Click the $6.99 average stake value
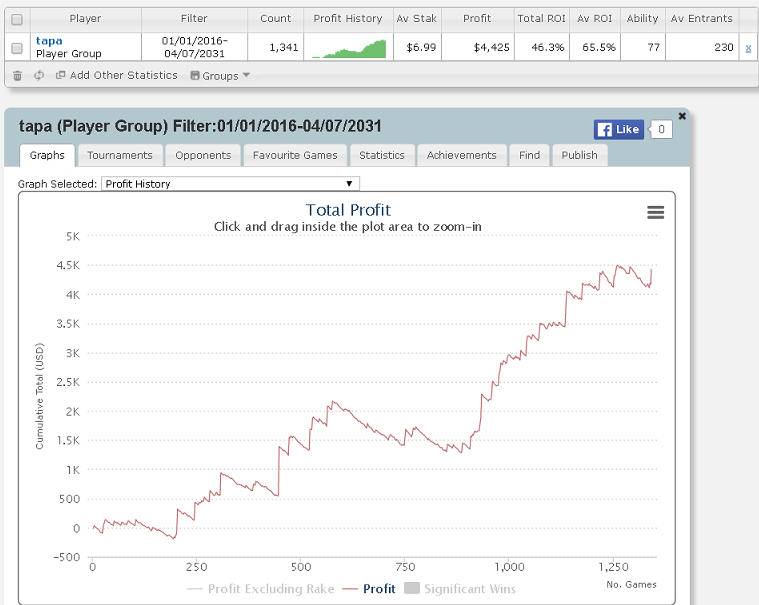Viewport: 759px width, 605px height. [421, 47]
